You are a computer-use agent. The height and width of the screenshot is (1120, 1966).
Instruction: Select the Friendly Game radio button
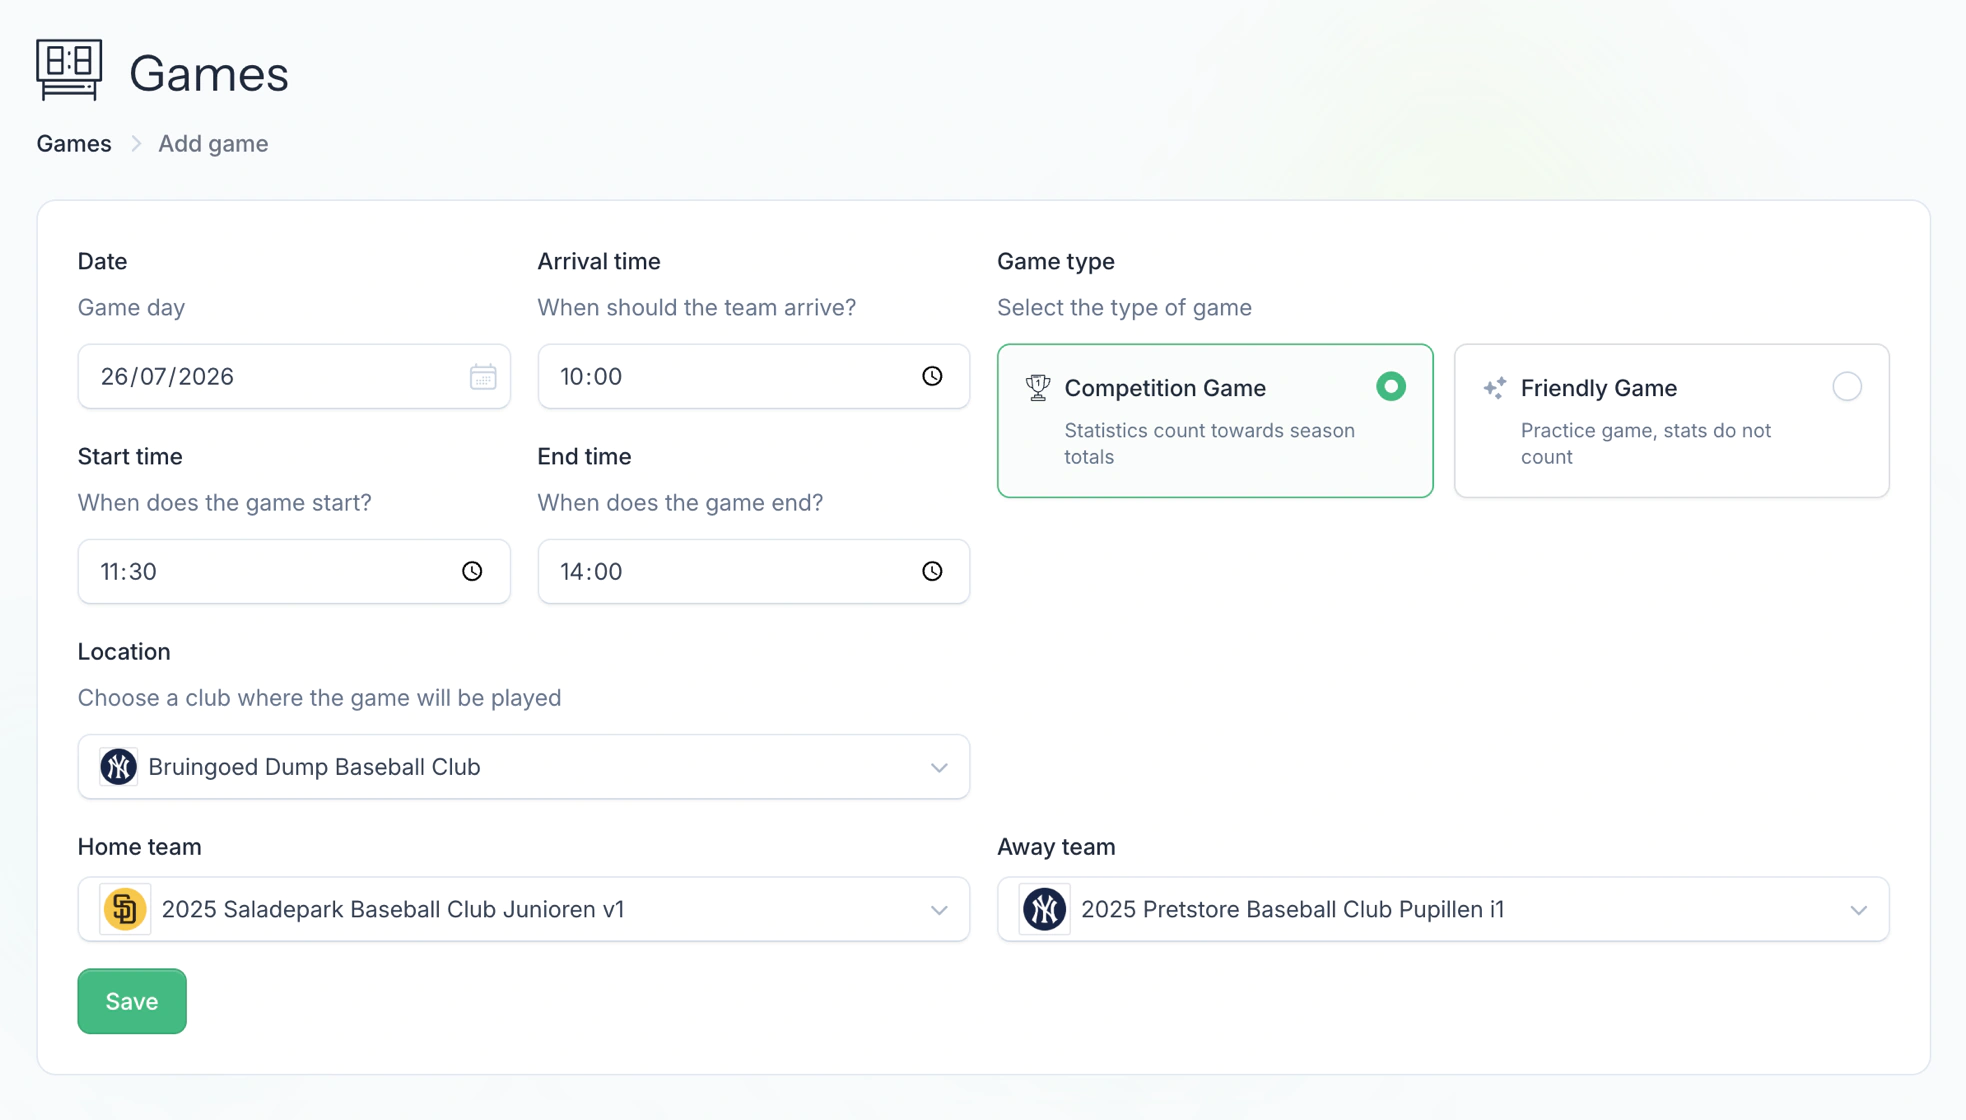[x=1847, y=387]
